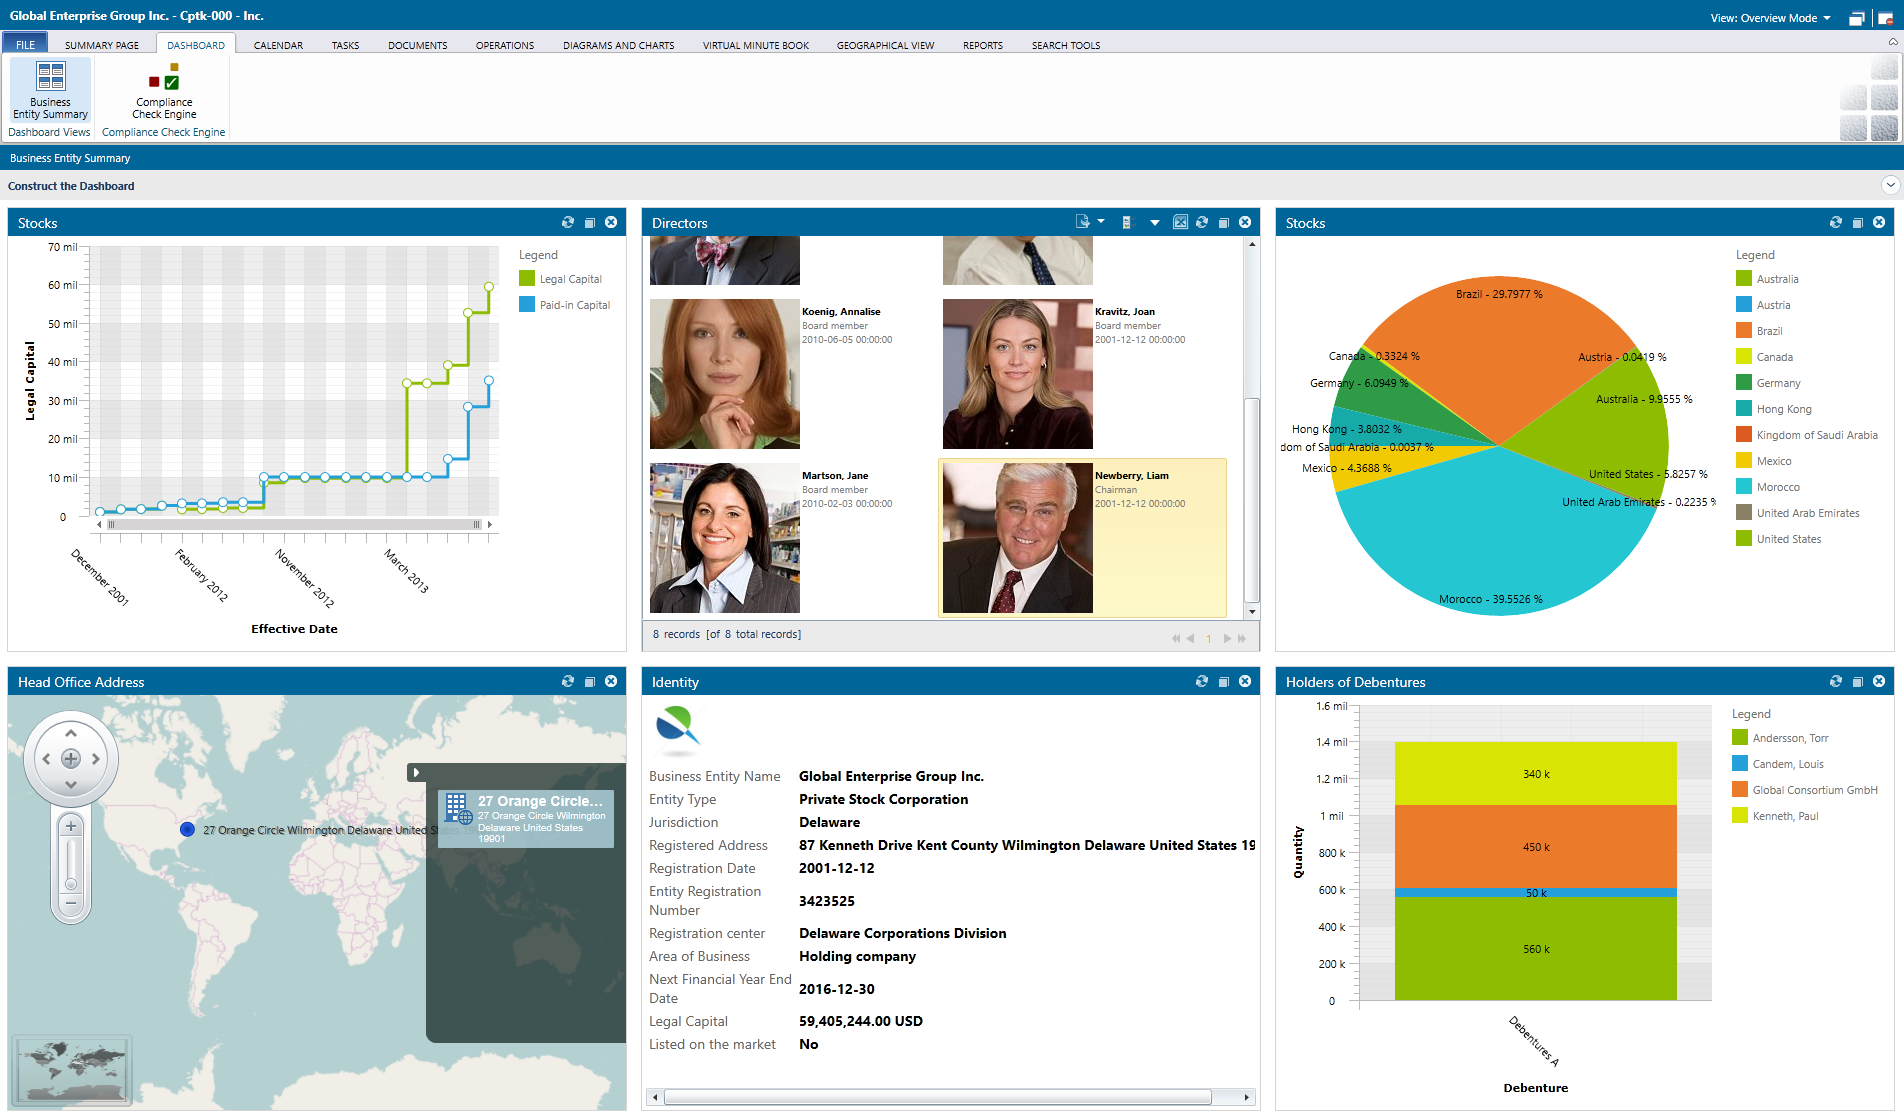Refresh the Directors panel

coord(1202,222)
